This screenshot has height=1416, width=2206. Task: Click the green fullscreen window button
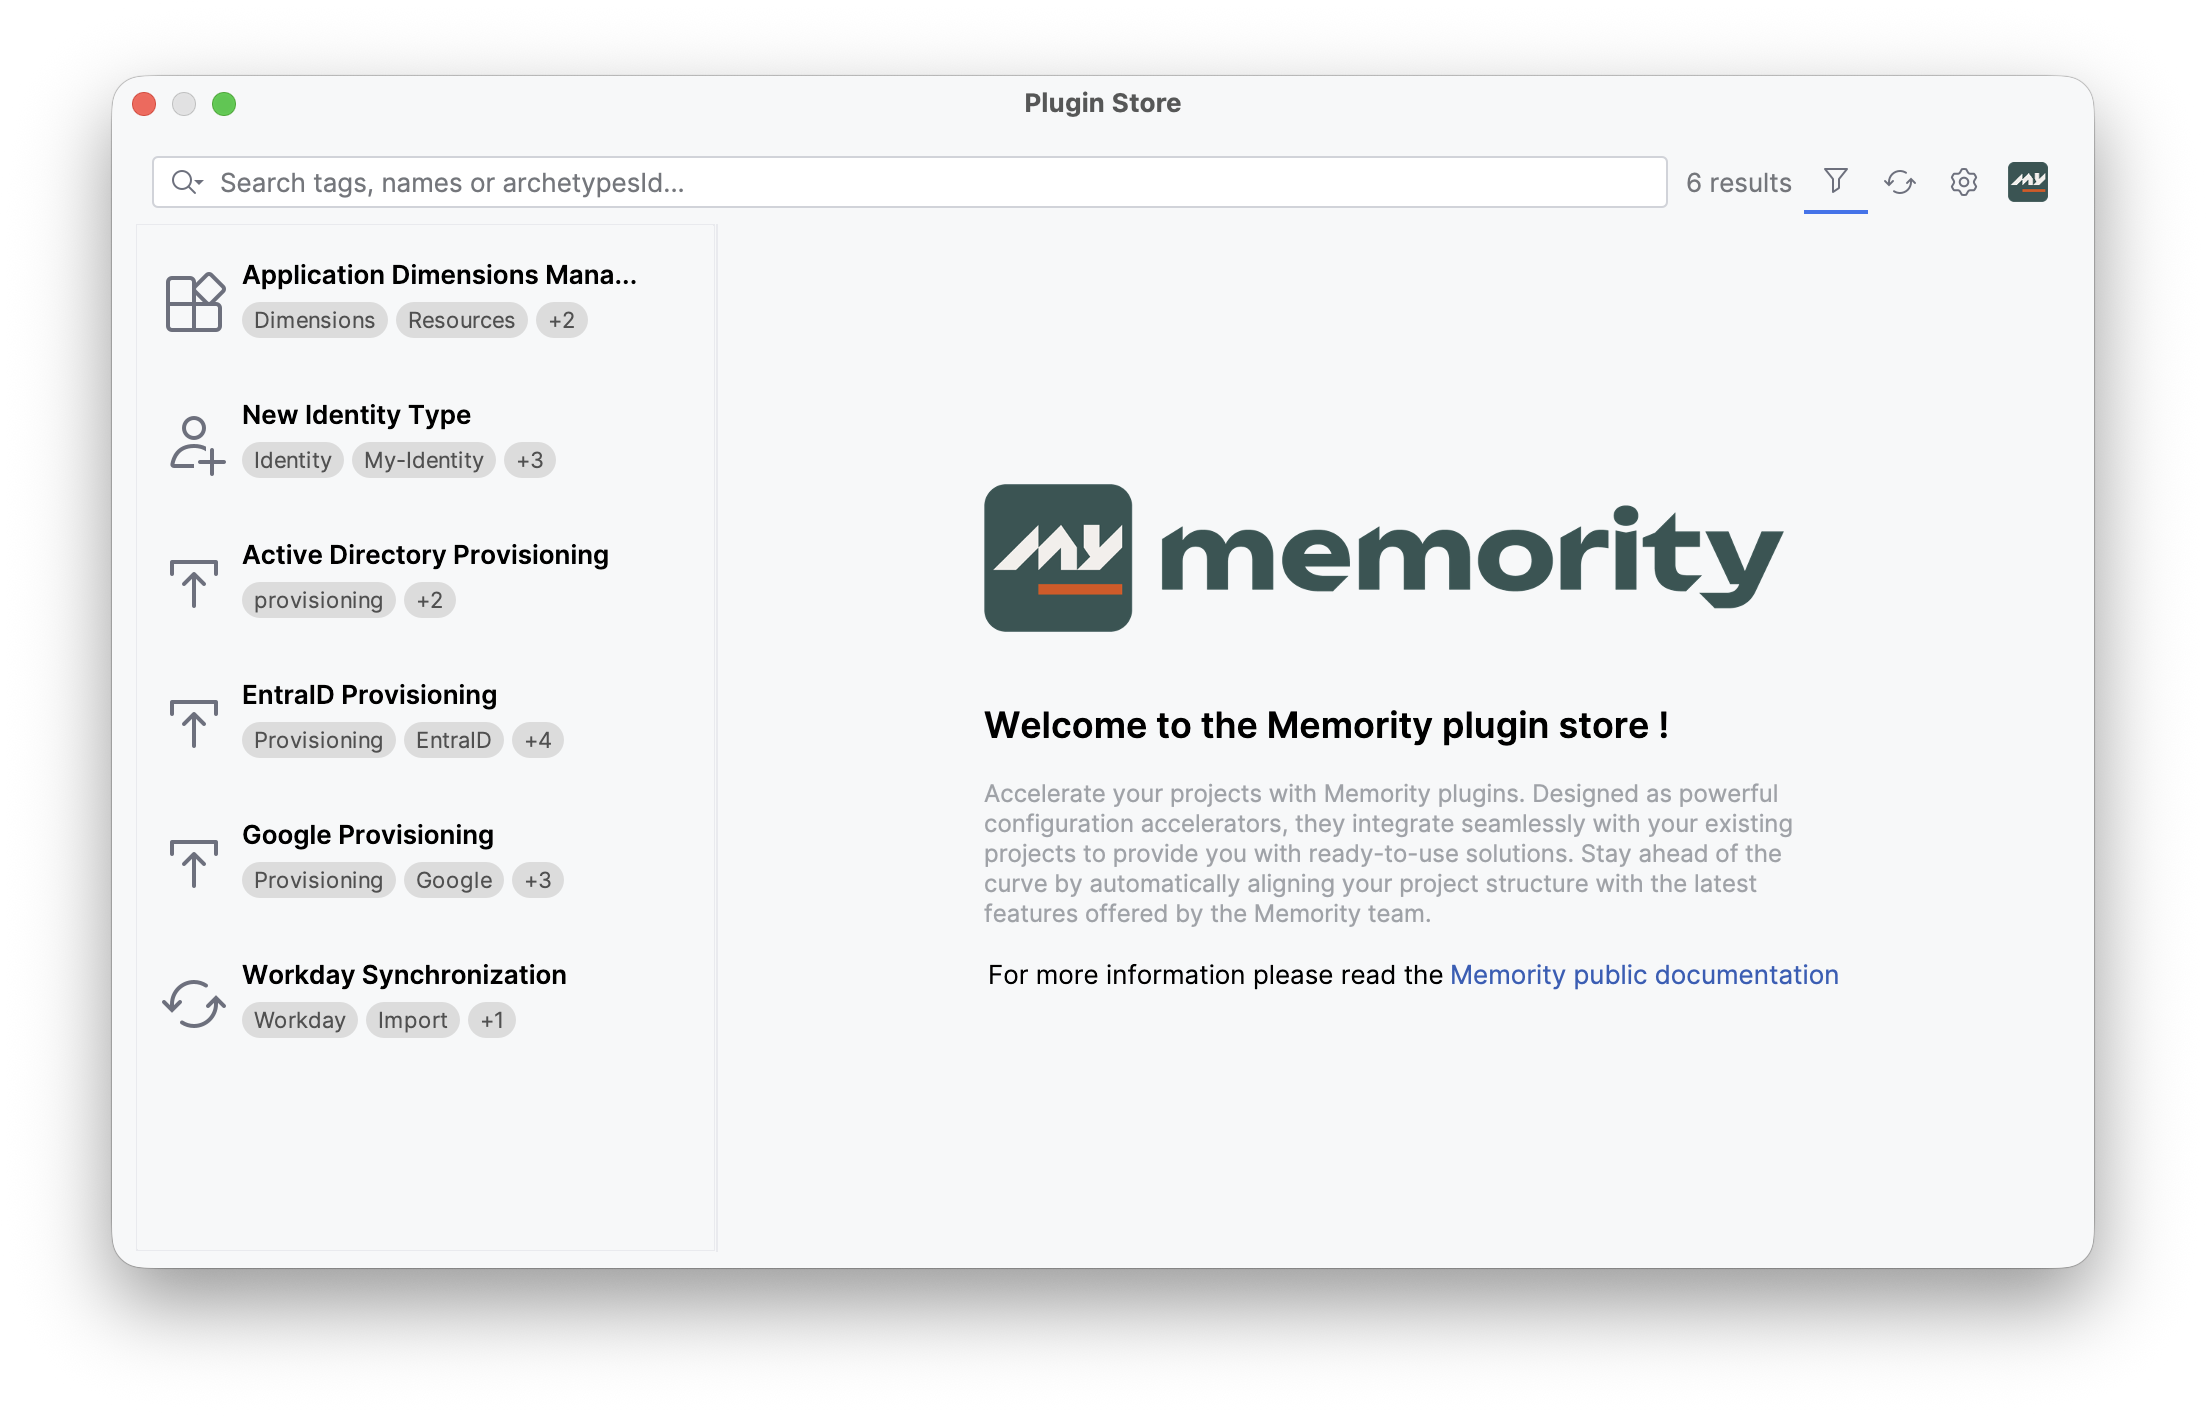(x=224, y=104)
